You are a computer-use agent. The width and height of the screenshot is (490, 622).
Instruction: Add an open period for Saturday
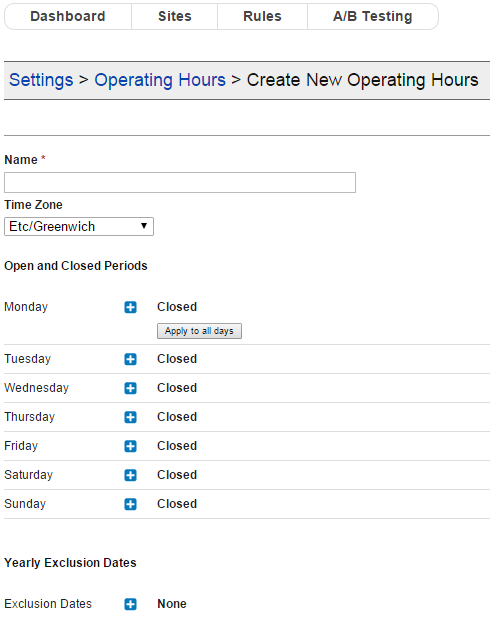click(x=130, y=475)
